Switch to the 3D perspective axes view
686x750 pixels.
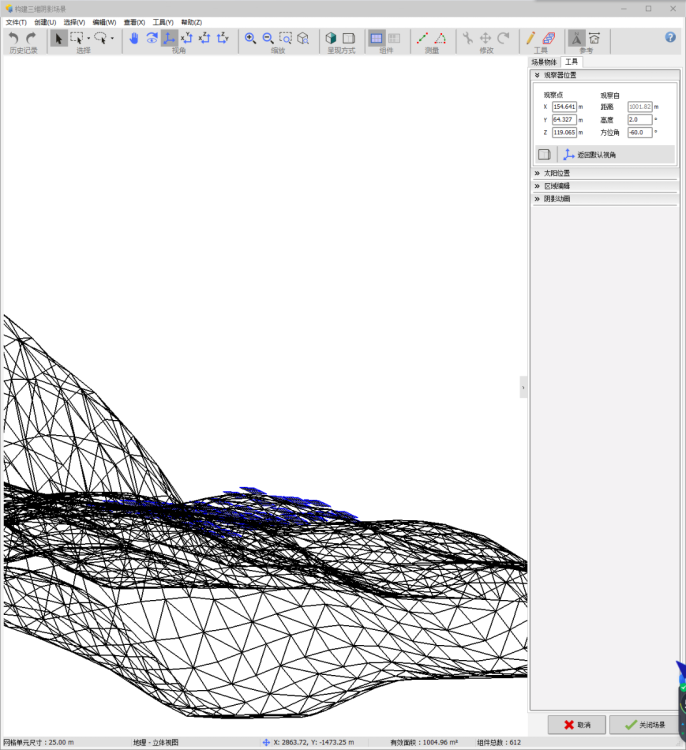(x=169, y=38)
